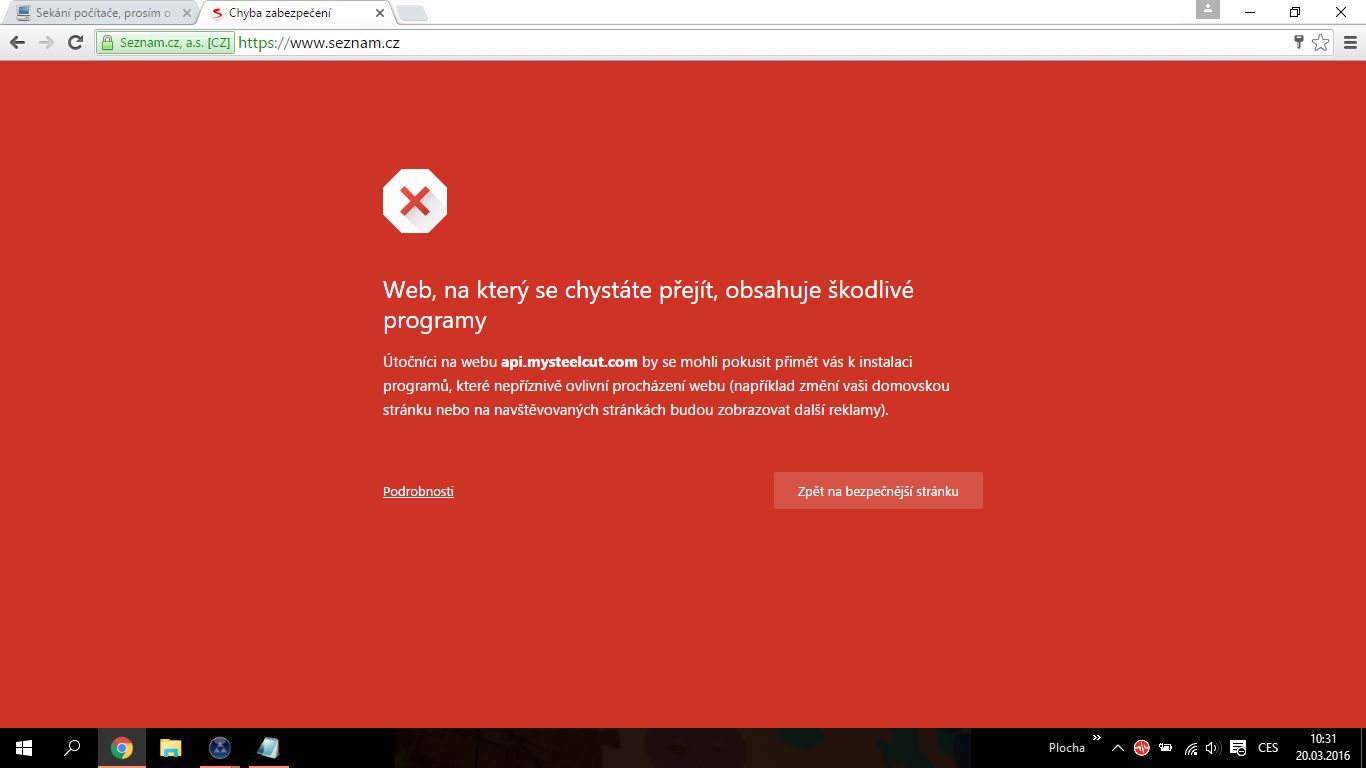Click the key icon for saved passwords
Viewport: 1366px width, 768px height.
pos(1299,42)
